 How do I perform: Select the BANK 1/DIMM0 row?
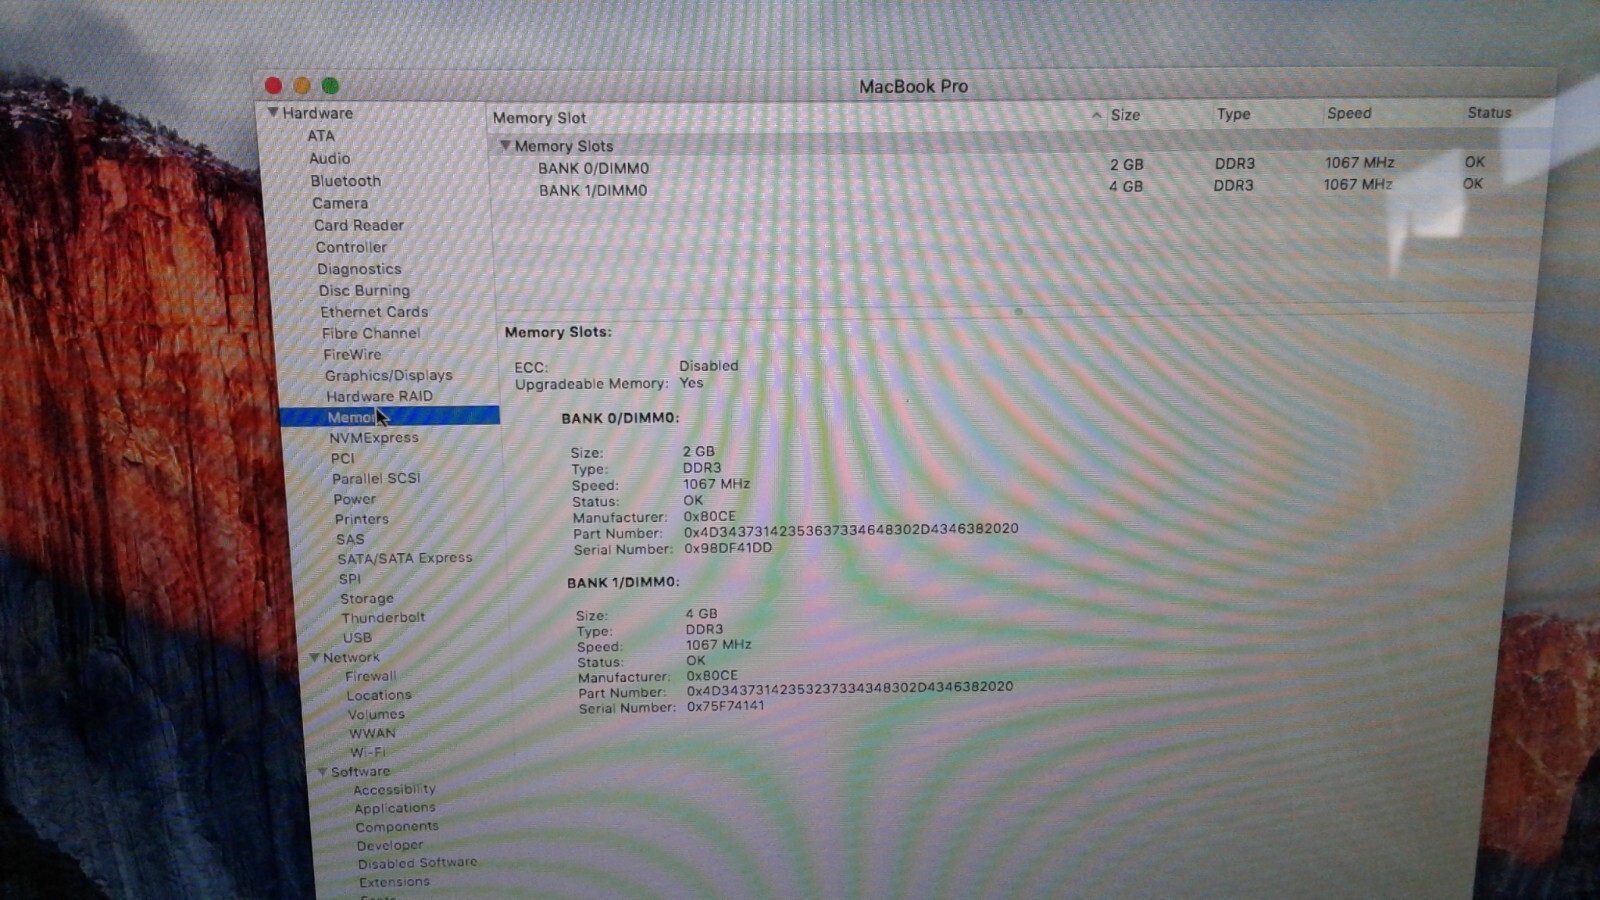click(x=1013, y=188)
